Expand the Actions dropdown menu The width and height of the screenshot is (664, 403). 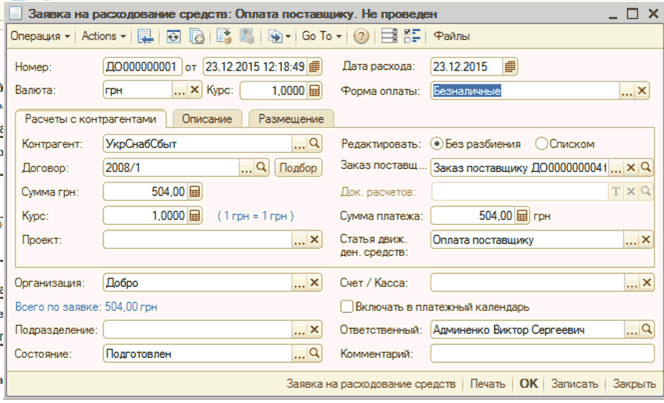[x=103, y=36]
